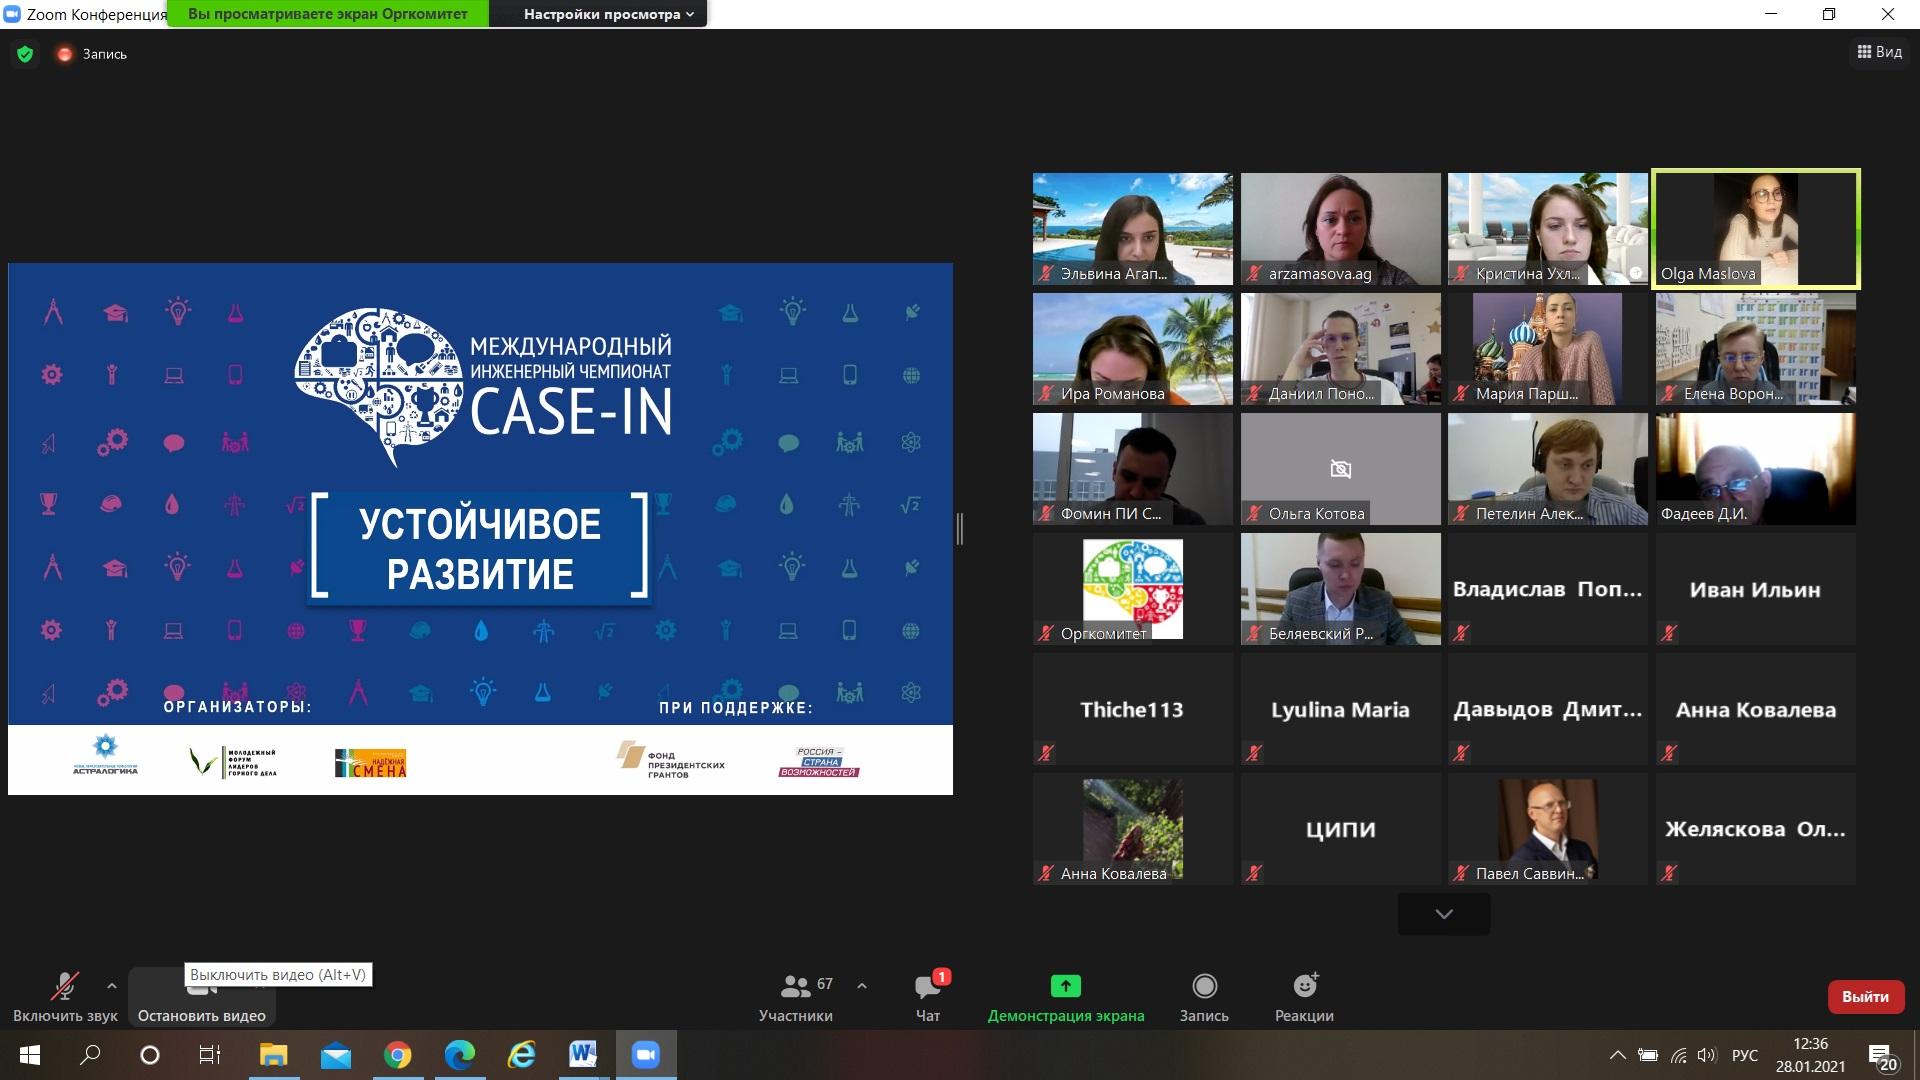
Task: Click muted mic icon on Иван Ильин tile
Action: [1669, 633]
